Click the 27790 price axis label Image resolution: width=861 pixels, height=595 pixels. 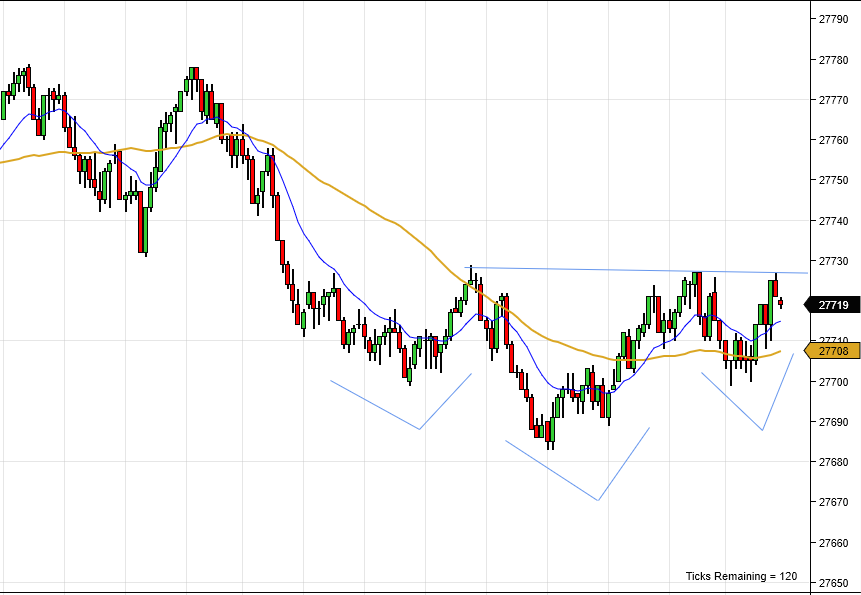pos(833,19)
